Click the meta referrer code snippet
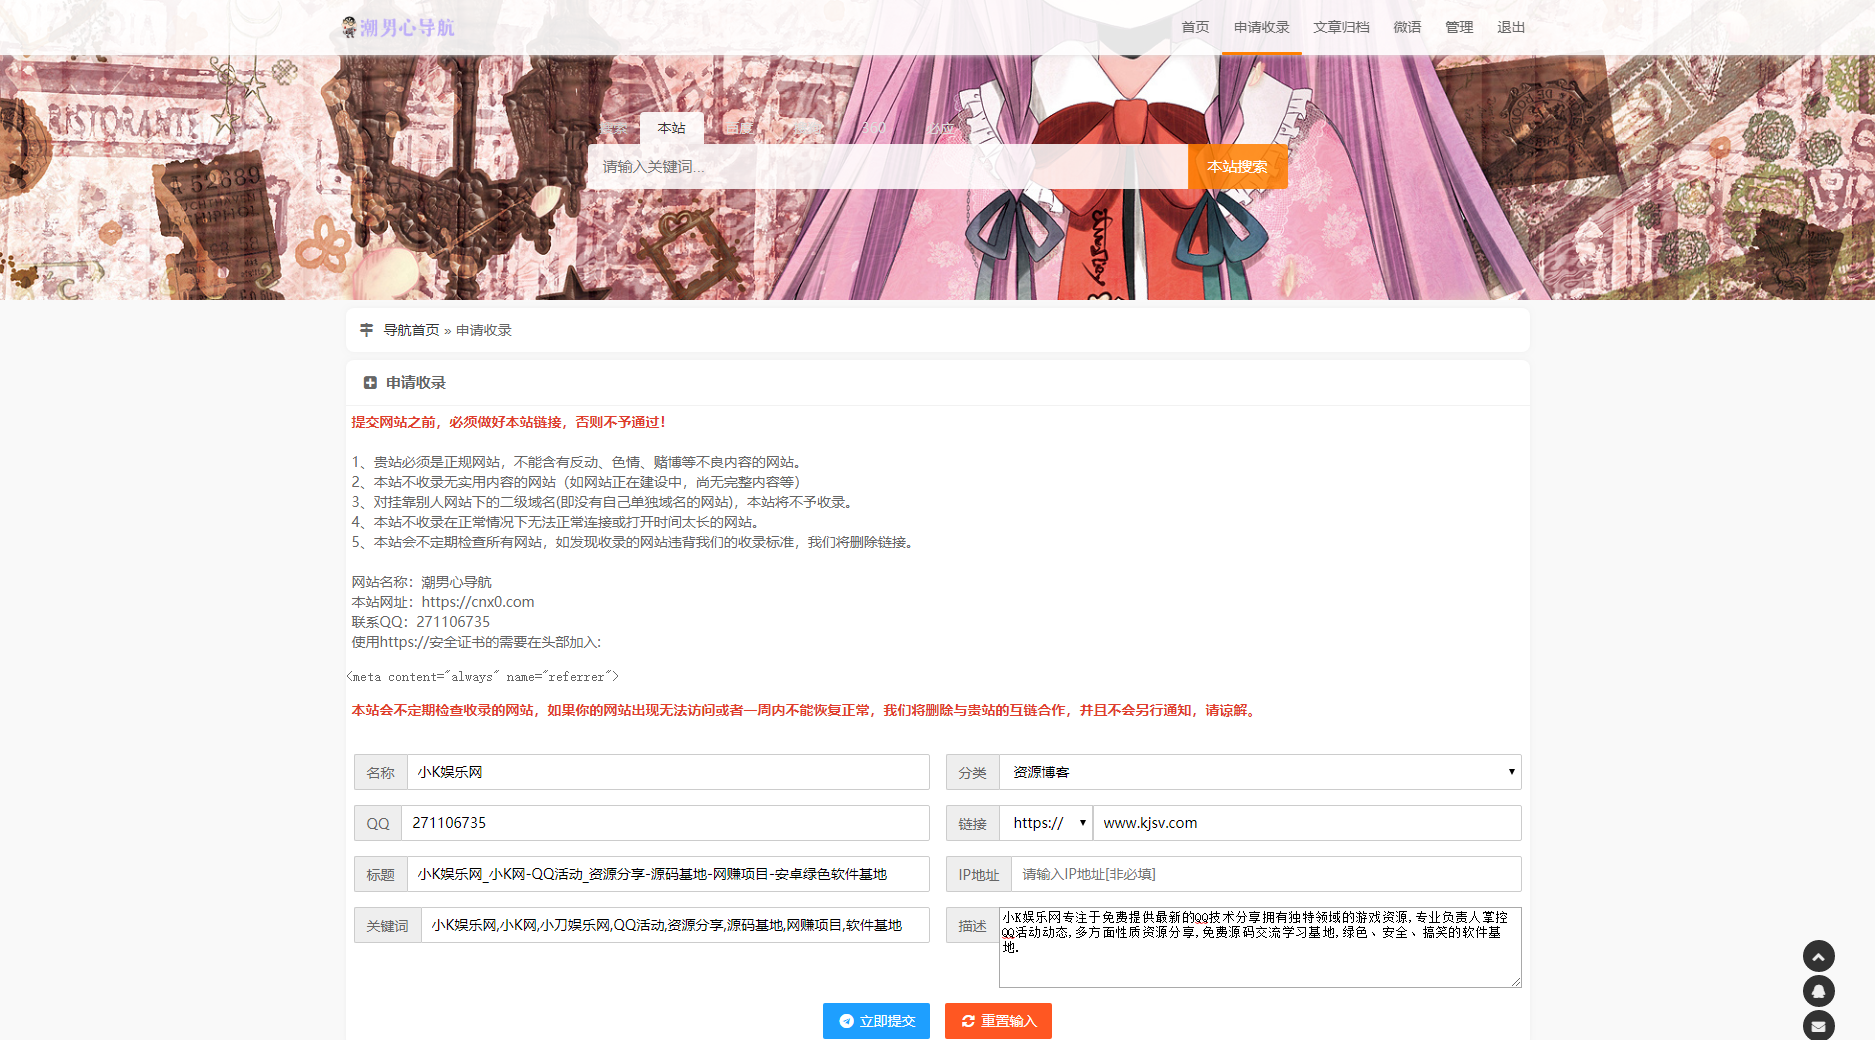 click(483, 677)
